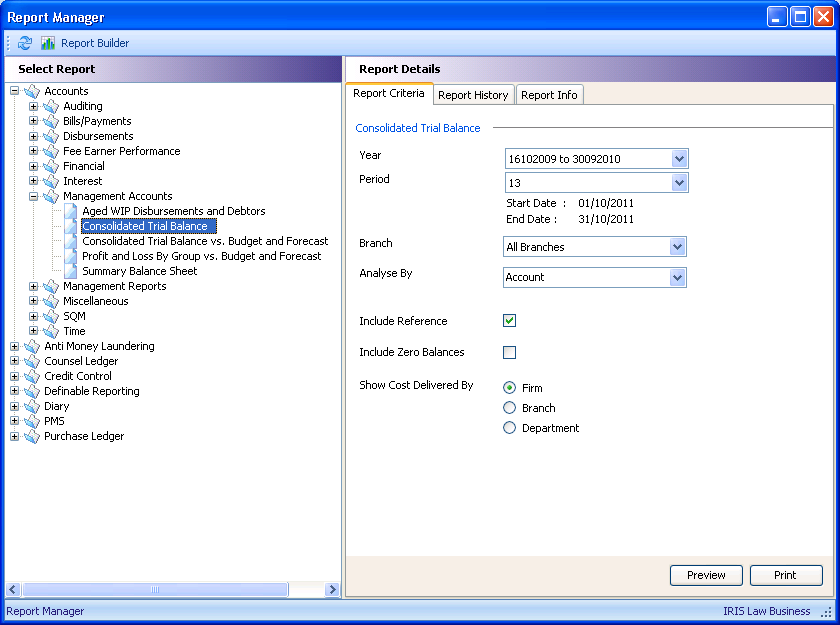Select the Anti Money Laundering item
Viewport: 840px width, 625px height.
coord(99,346)
